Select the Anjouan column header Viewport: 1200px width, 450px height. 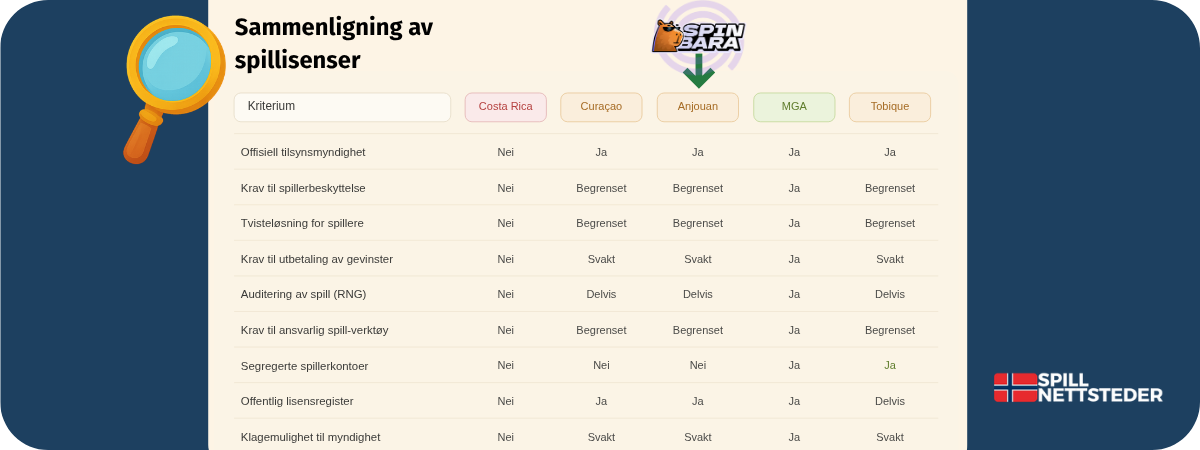coord(698,107)
